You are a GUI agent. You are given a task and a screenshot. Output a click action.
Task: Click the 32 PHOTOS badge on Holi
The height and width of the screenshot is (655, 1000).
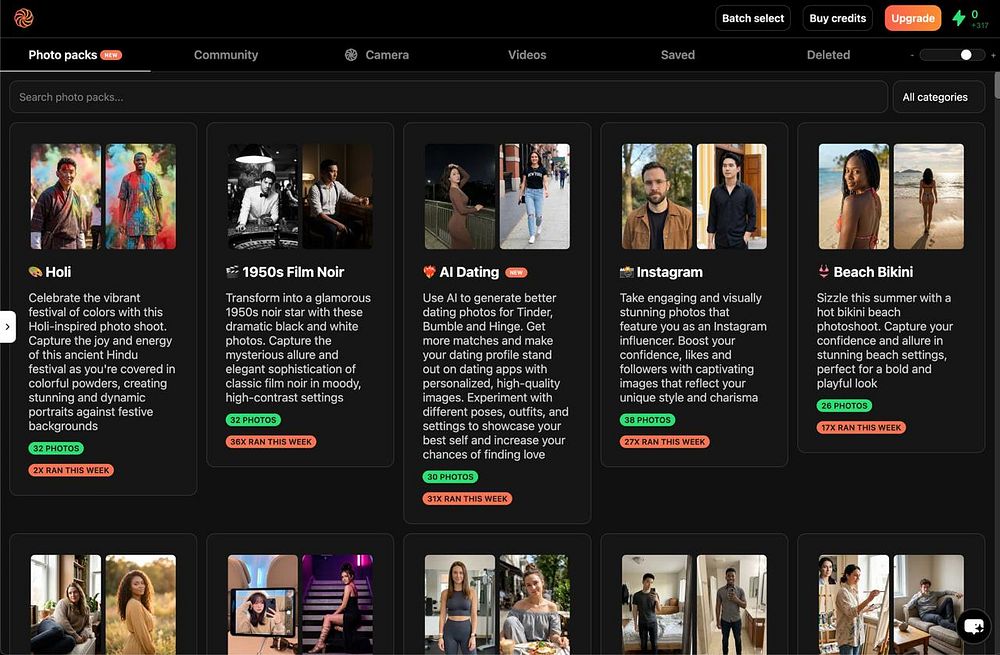(x=56, y=448)
